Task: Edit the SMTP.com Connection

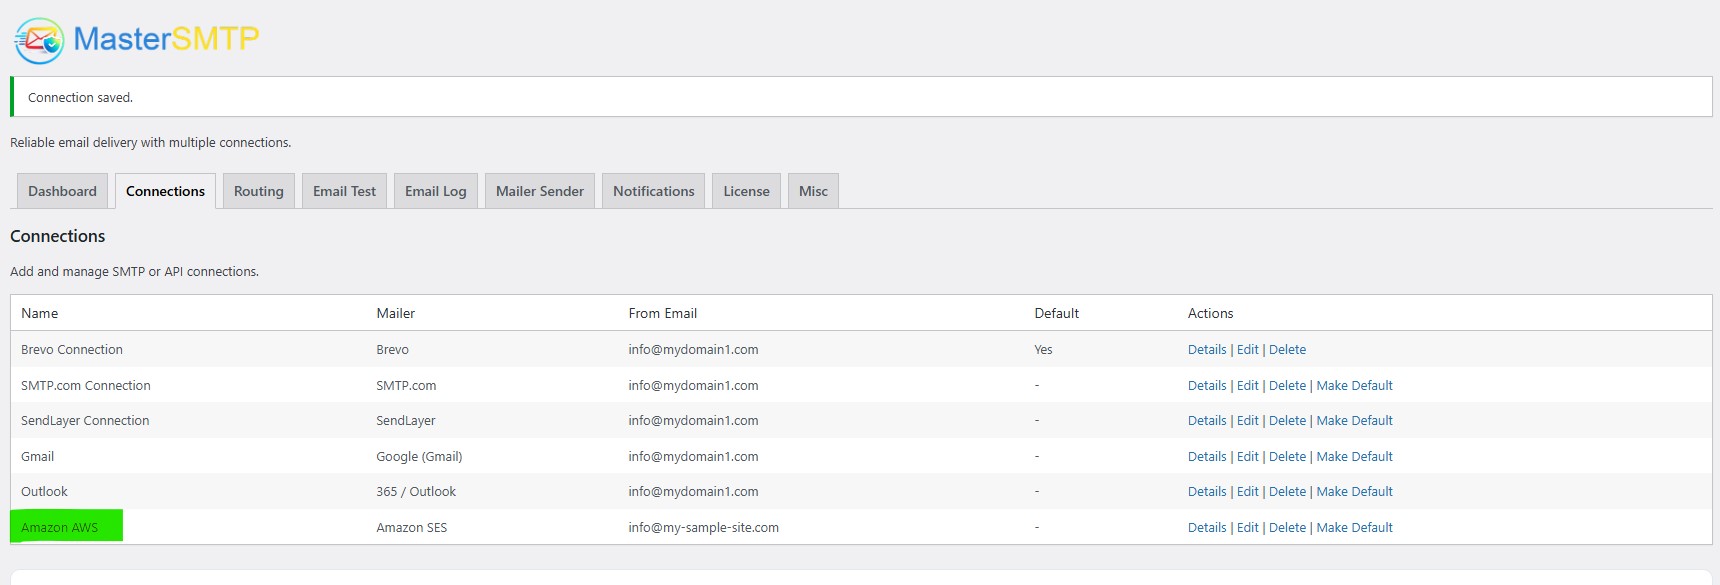Action: click(1247, 386)
